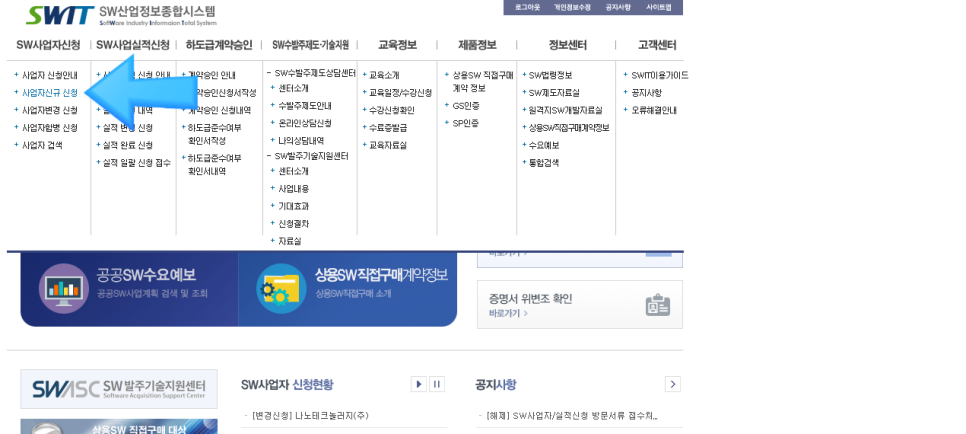
Task: Open the 고객센터 main menu
Action: coord(657,45)
